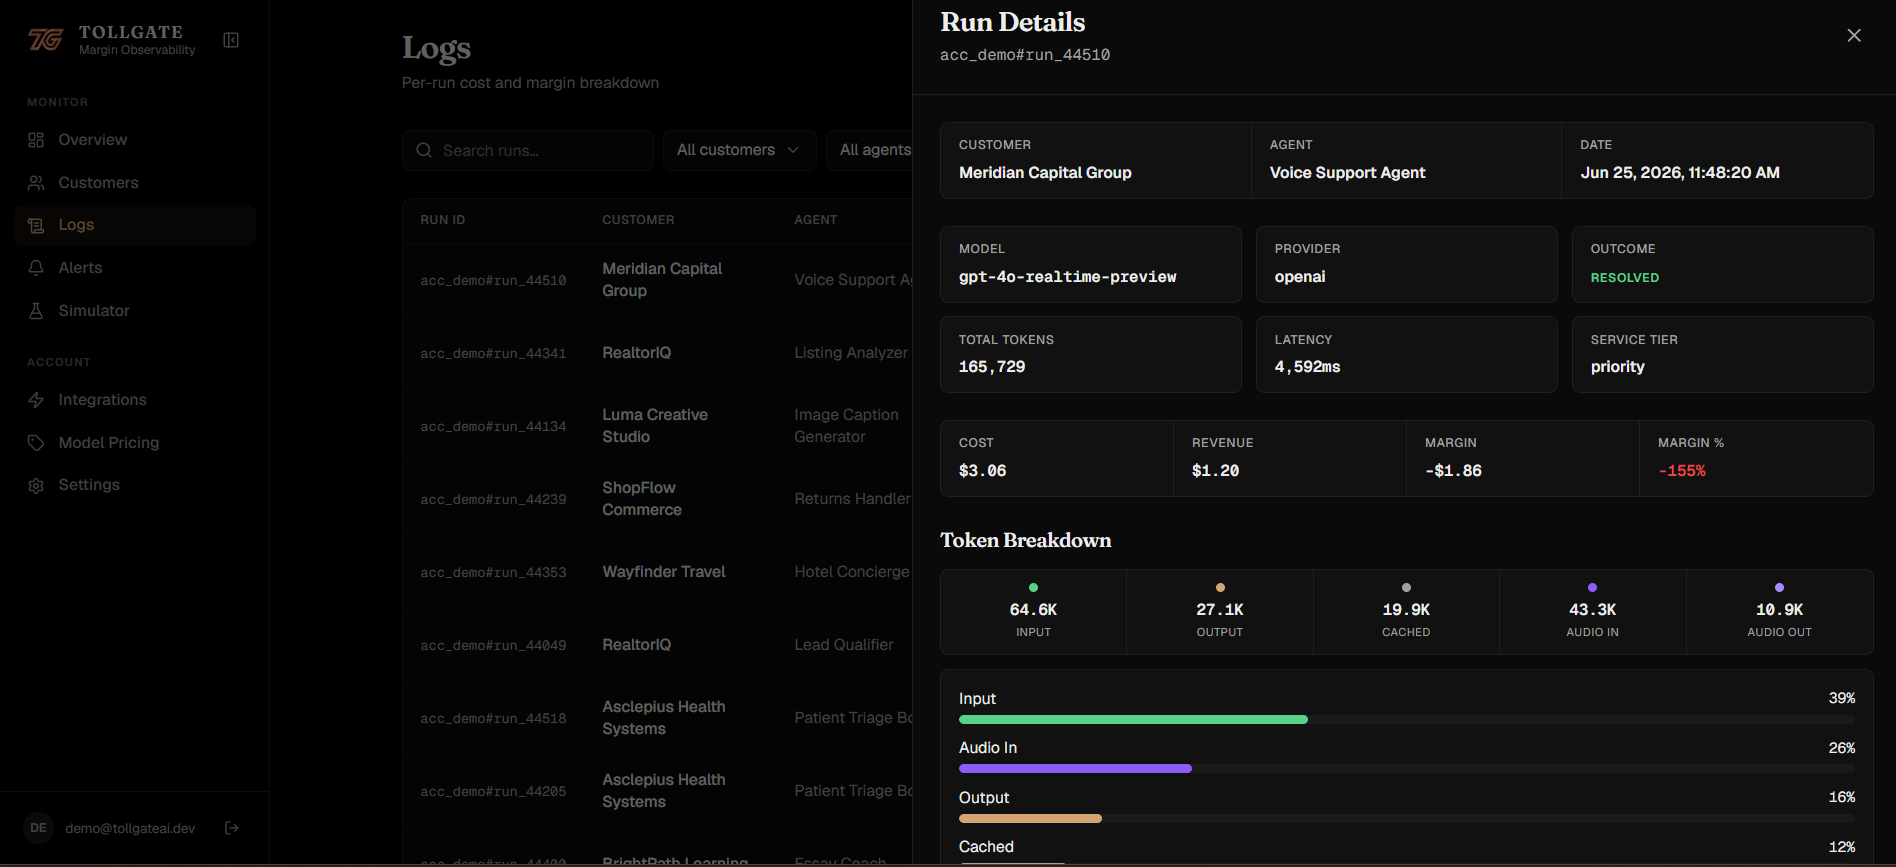Viewport: 1896px width, 867px height.
Task: Click the Output token usage bar
Action: (1406, 819)
